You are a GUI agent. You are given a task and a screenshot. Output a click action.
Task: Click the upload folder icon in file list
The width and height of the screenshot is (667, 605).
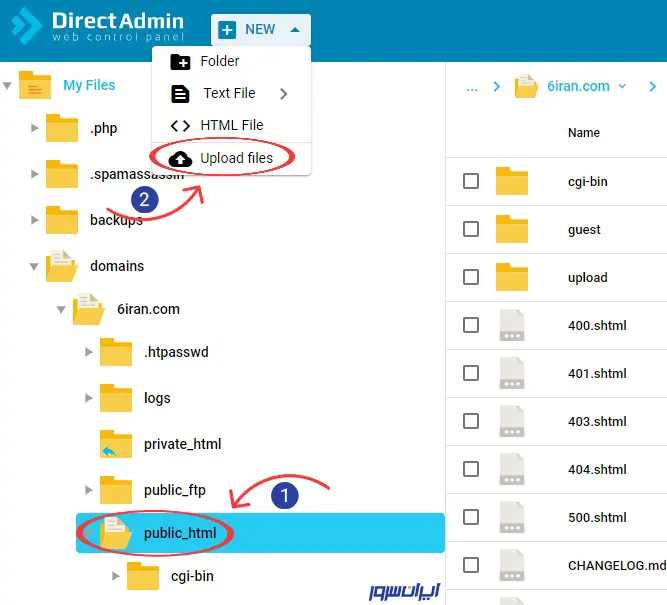[512, 277]
